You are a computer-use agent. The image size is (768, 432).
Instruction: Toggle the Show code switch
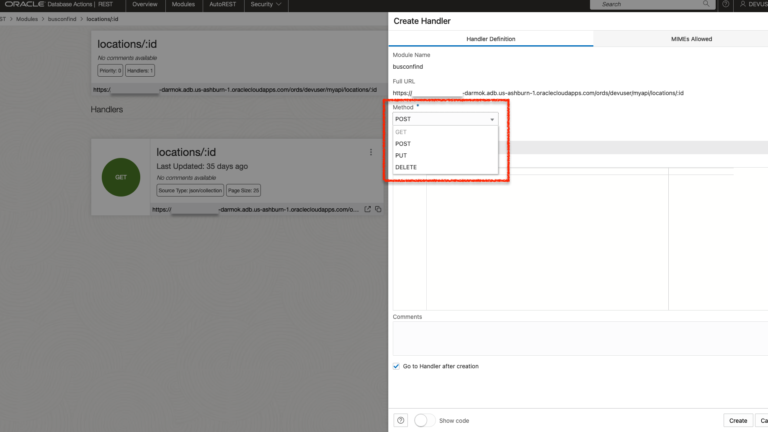coord(424,420)
